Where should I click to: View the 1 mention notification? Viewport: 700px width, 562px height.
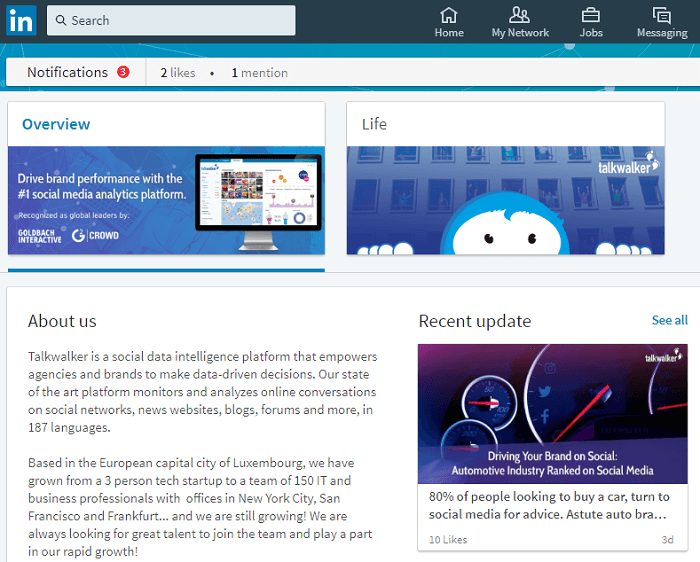tap(259, 73)
